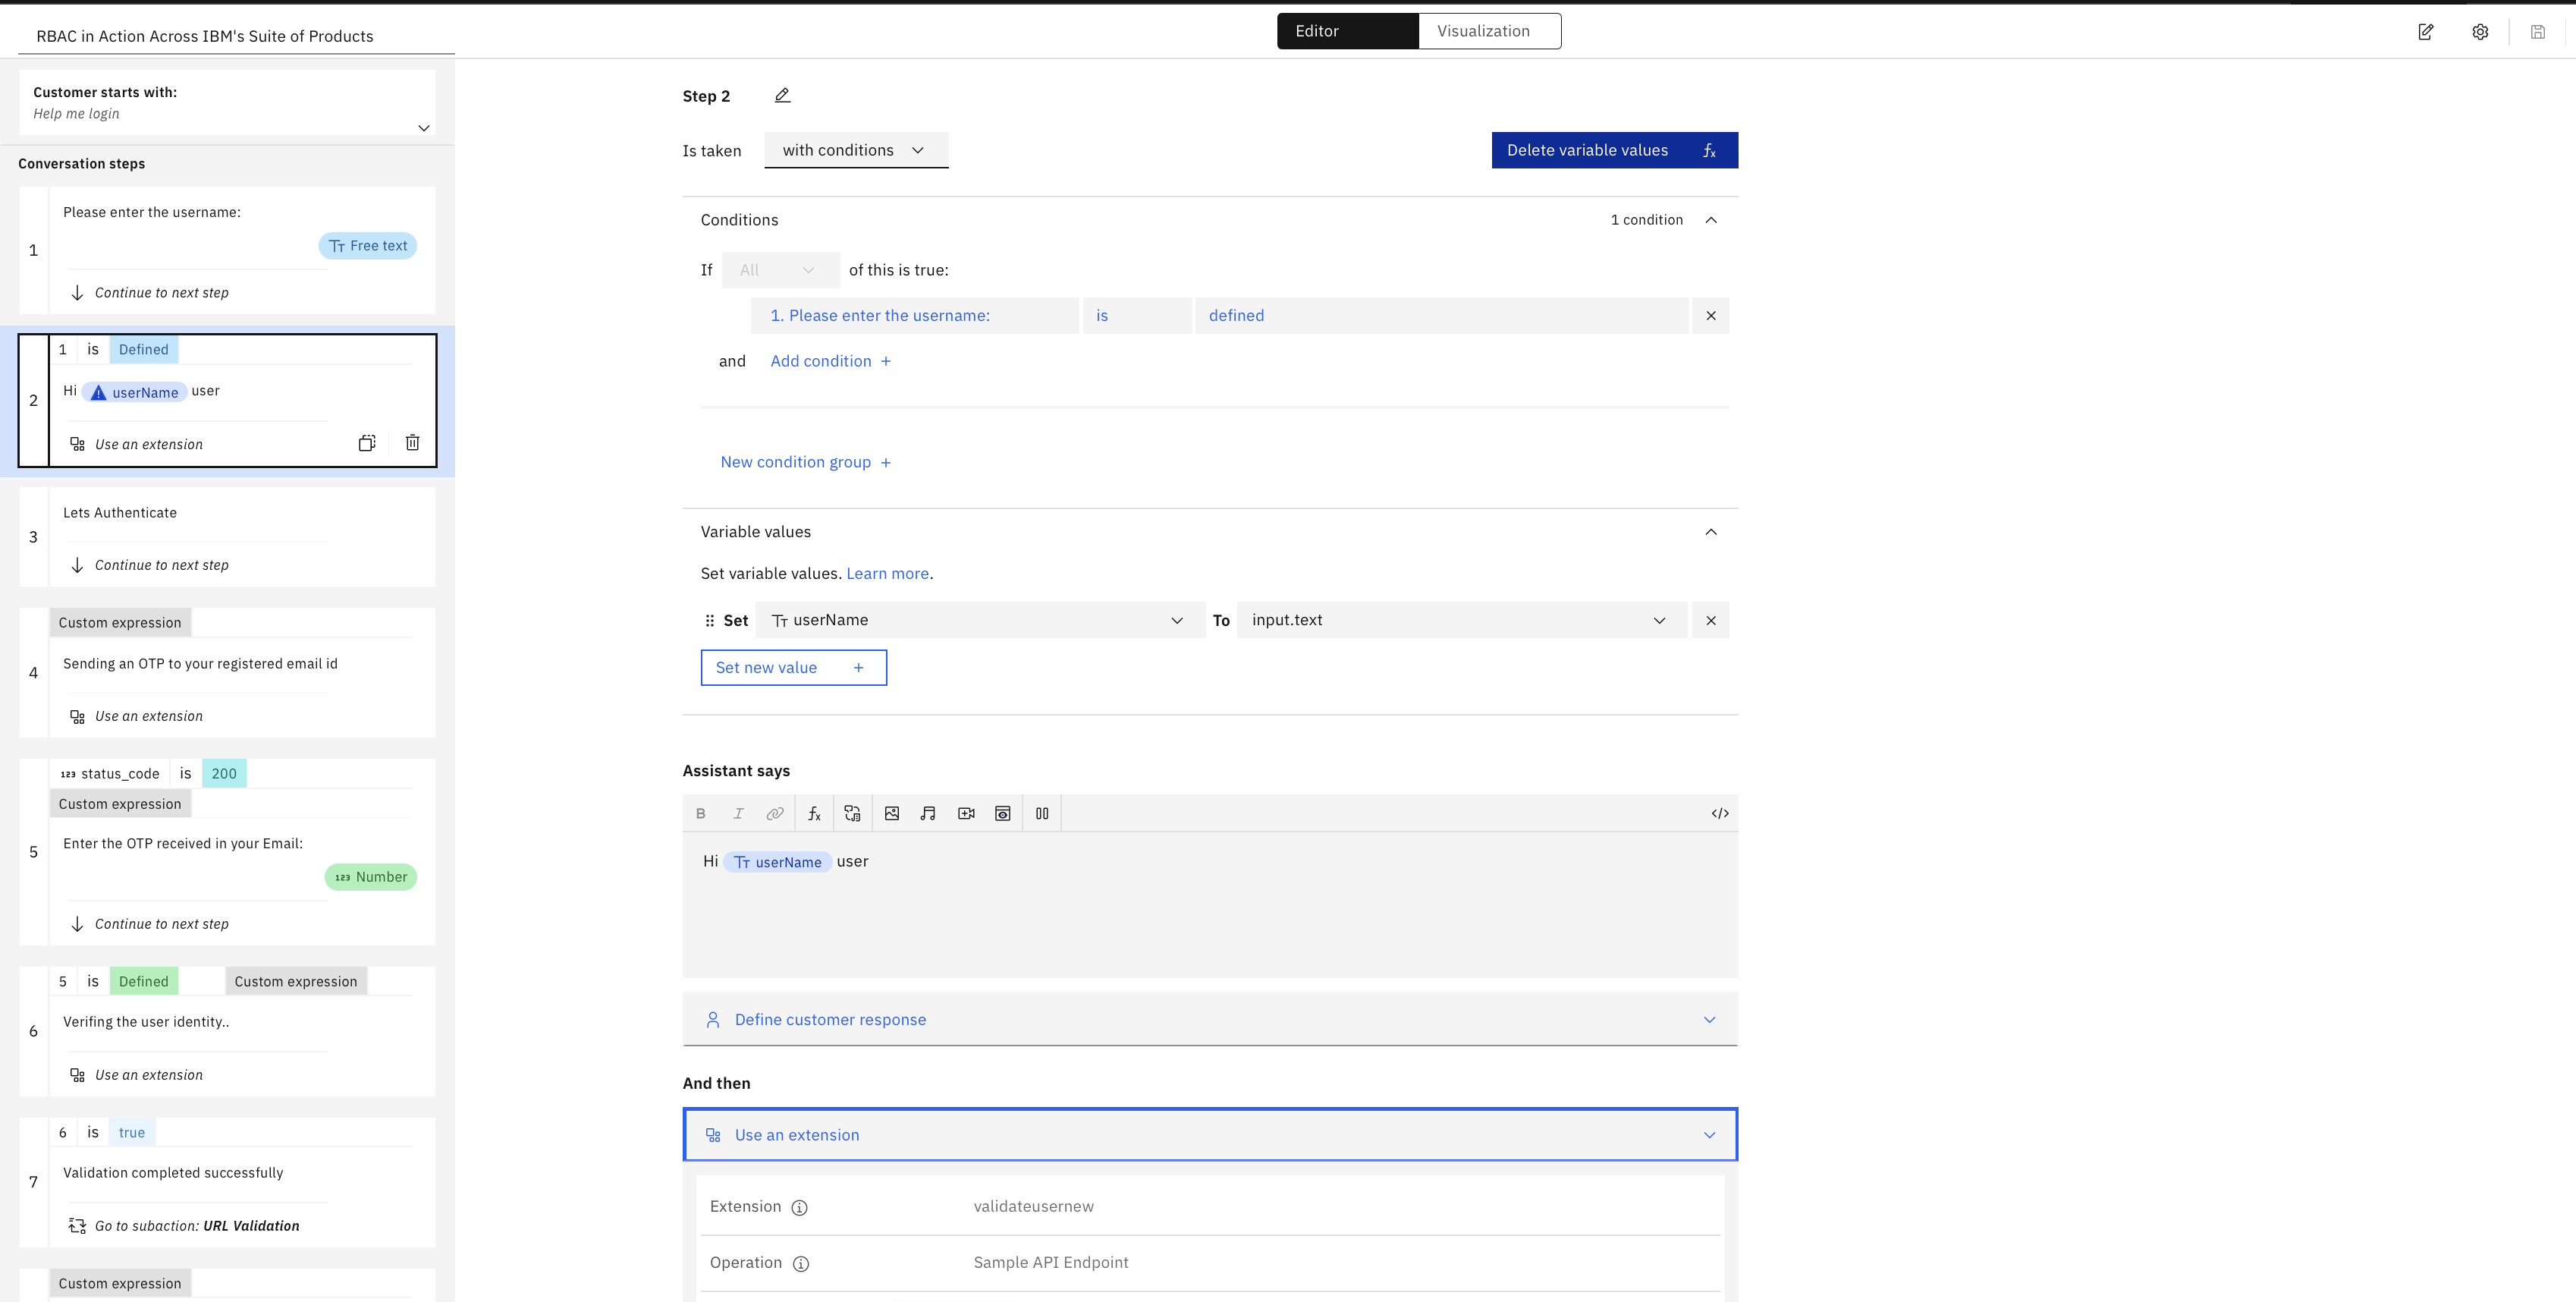The image size is (2576, 1302).
Task: Insert a video into the assistant response
Action: point(966,813)
